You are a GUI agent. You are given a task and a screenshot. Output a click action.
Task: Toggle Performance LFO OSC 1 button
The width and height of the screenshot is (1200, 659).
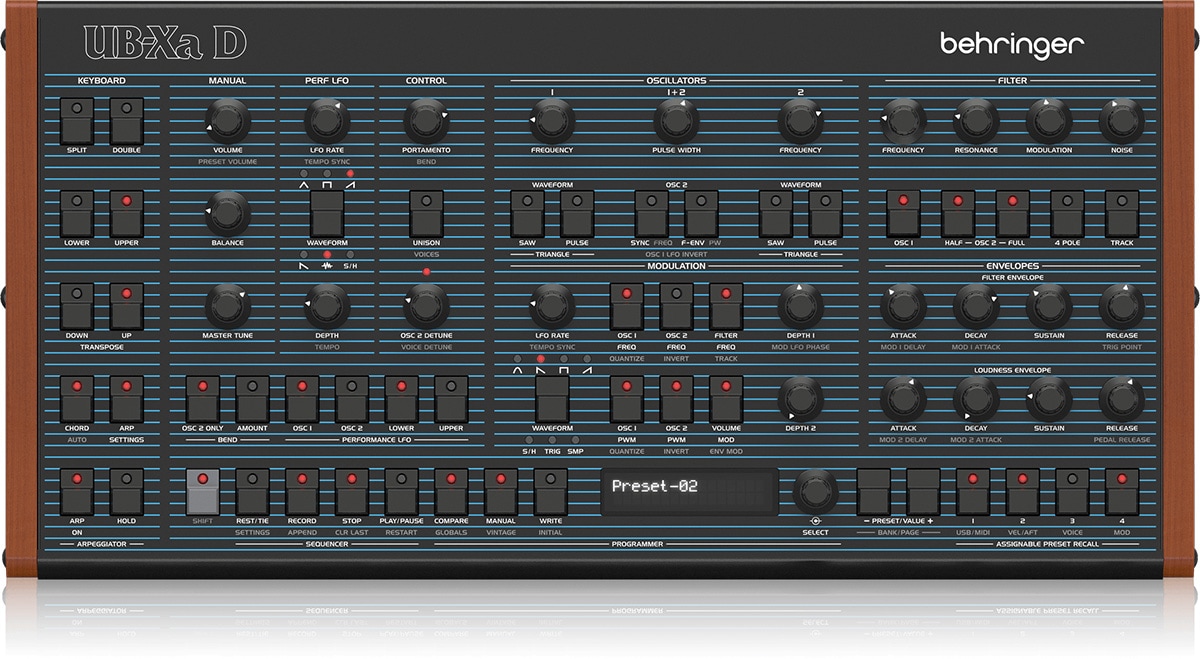[302, 399]
